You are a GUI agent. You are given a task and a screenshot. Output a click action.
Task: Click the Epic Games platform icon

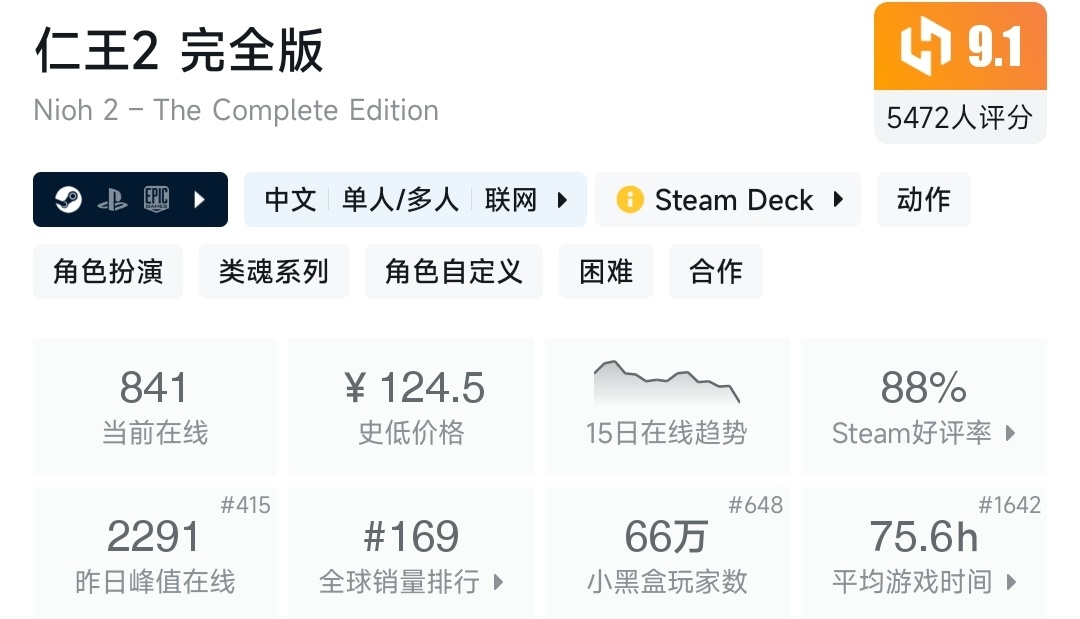point(156,199)
